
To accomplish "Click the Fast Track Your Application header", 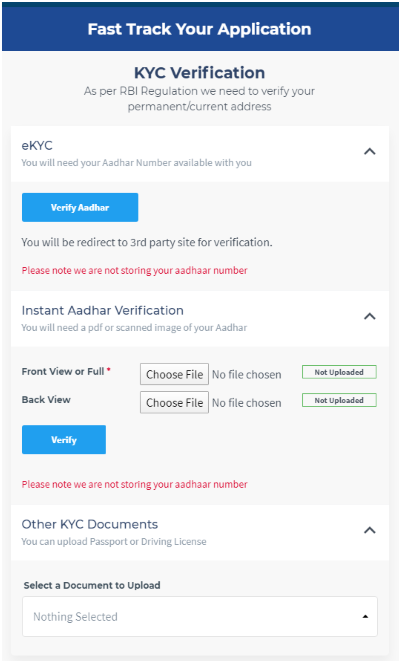I will click(x=200, y=29).
